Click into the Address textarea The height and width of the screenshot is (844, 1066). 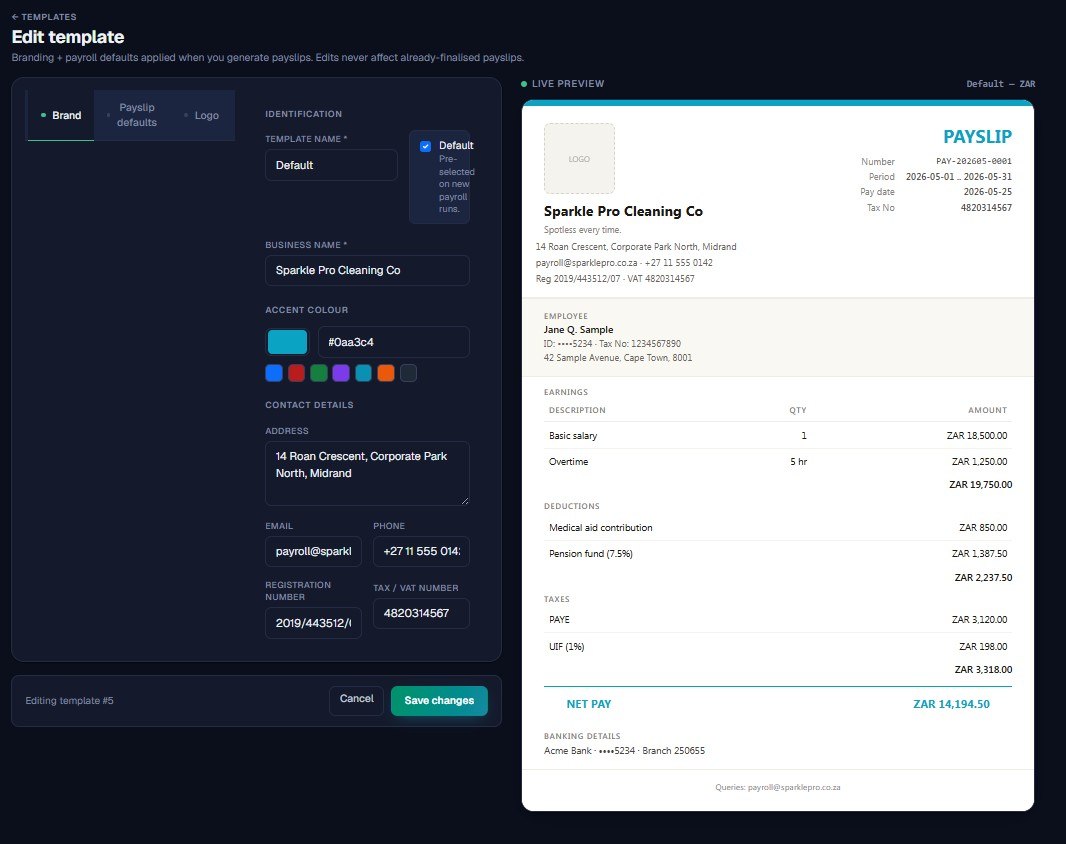pos(367,473)
